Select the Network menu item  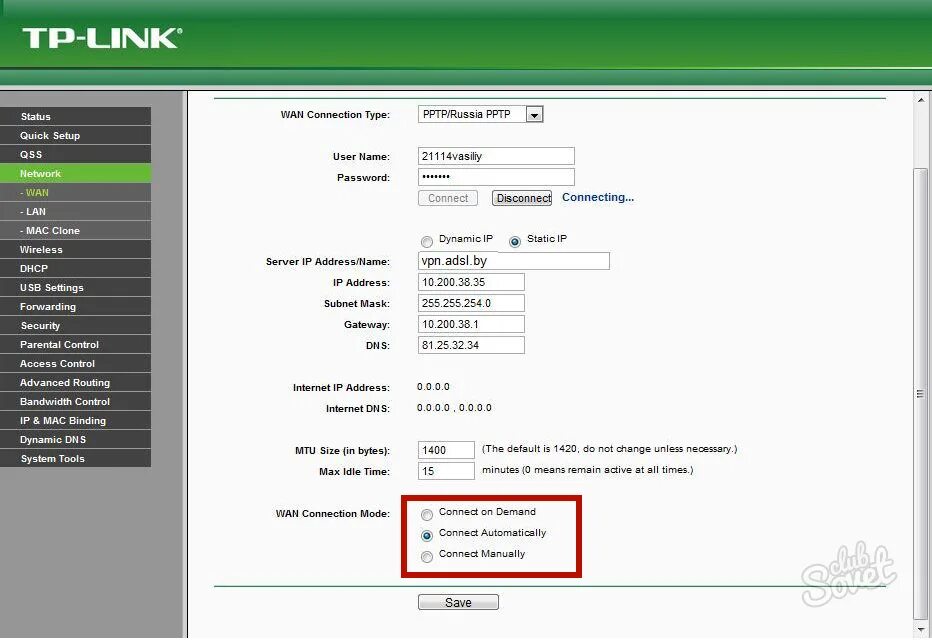tap(75, 174)
